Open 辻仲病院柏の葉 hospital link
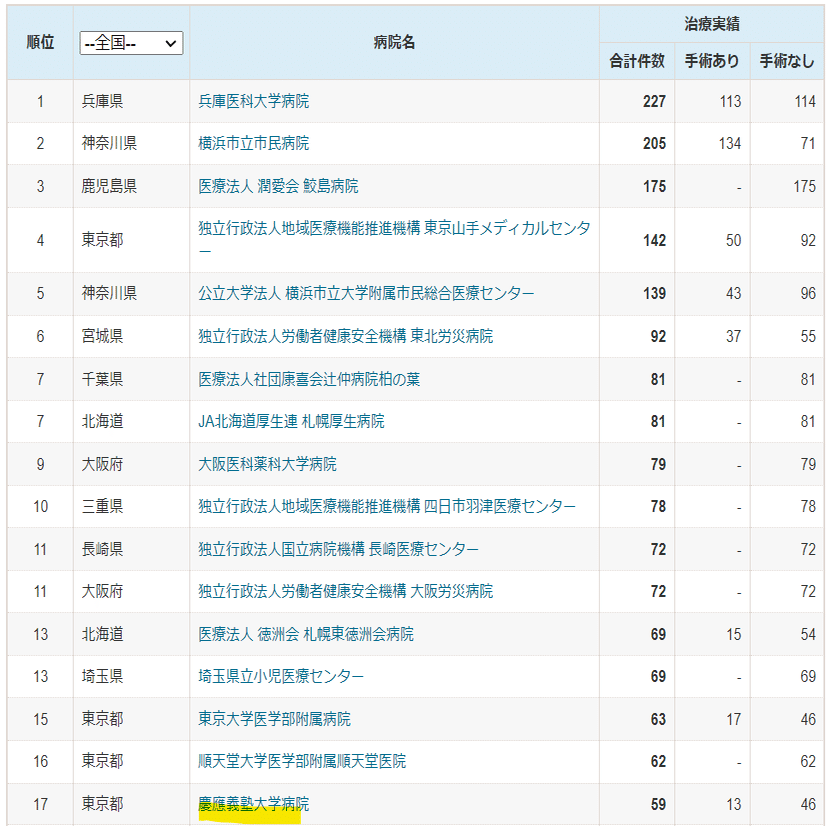This screenshot has width=826, height=826. point(309,379)
